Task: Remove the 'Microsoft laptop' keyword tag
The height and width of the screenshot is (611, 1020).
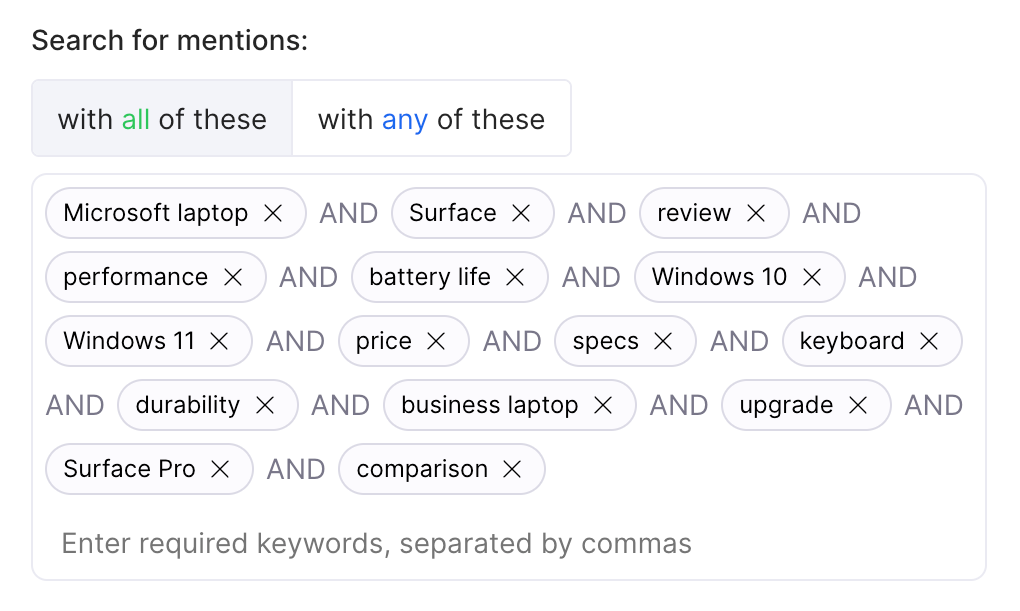Action: click(273, 213)
